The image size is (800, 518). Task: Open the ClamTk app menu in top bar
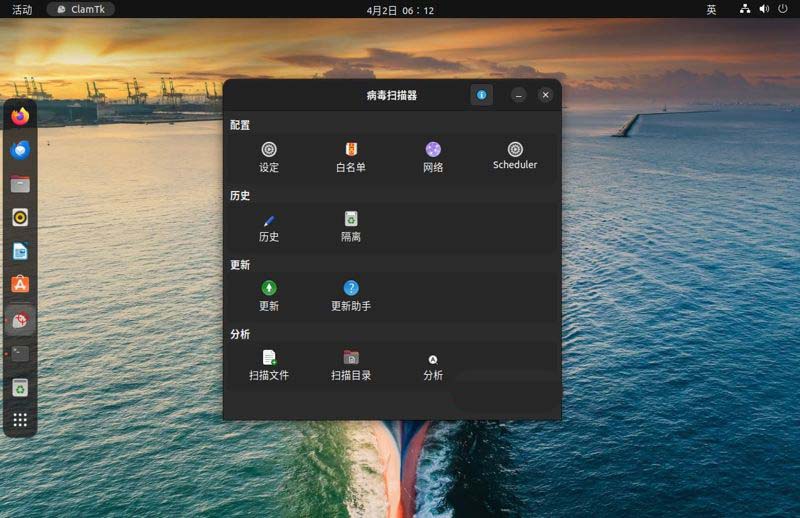[x=81, y=9]
